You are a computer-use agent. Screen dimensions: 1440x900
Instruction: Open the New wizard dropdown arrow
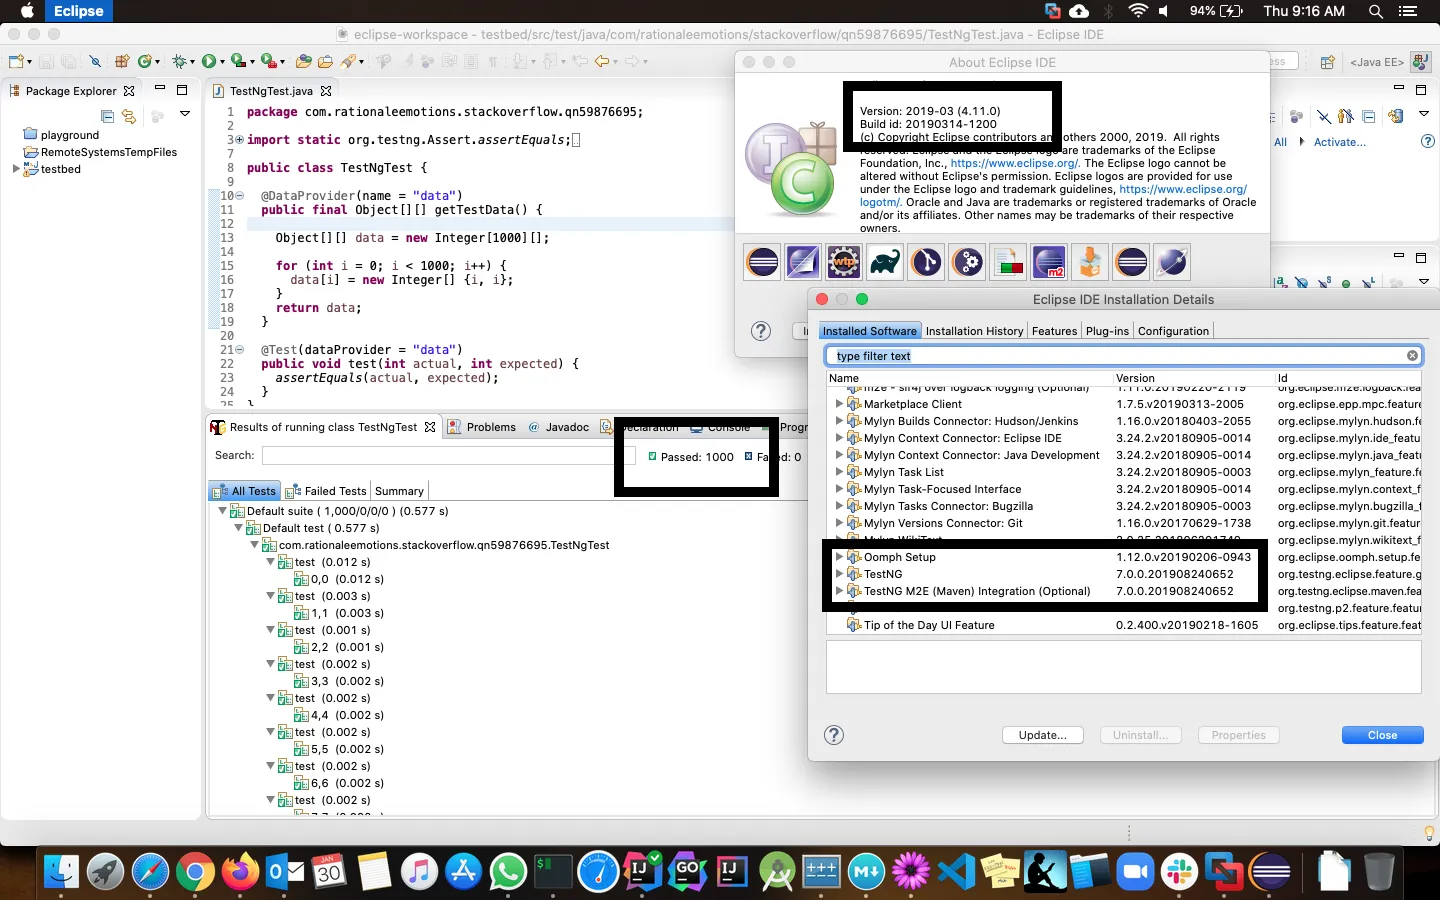click(x=29, y=62)
